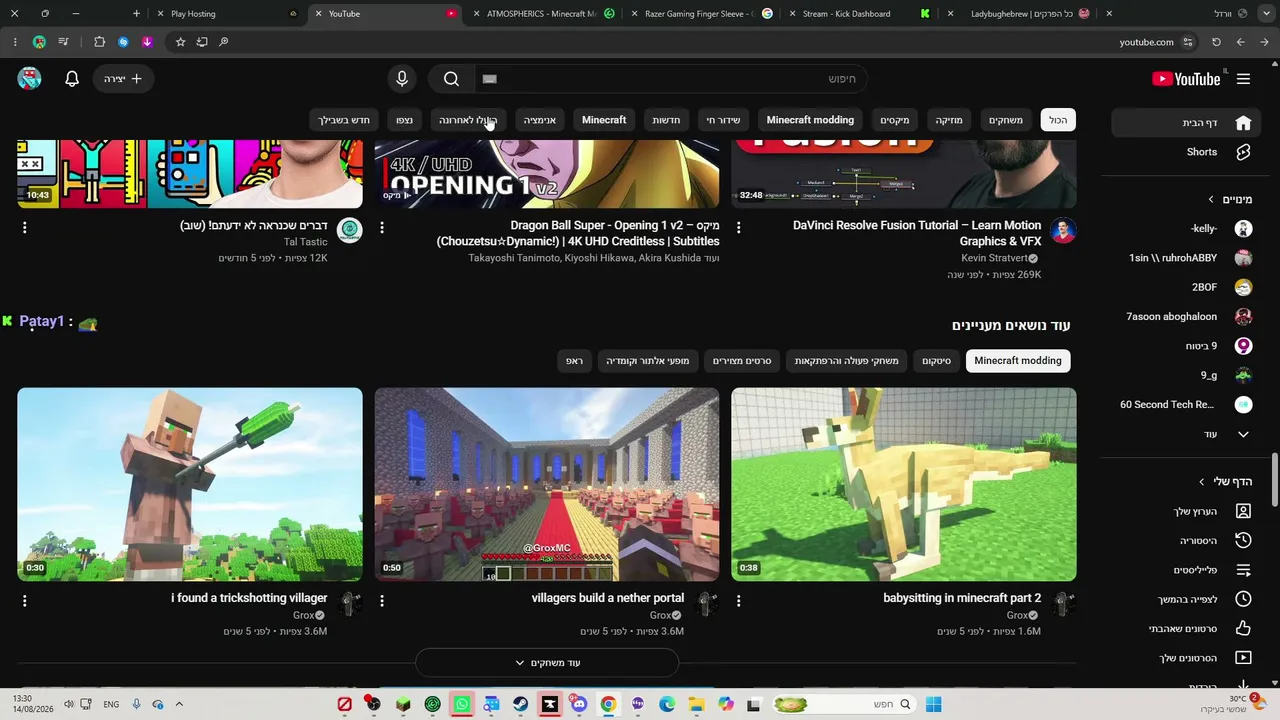Open the browser extensions puzzle icon
This screenshot has width=1280, height=720.
pos(99,42)
